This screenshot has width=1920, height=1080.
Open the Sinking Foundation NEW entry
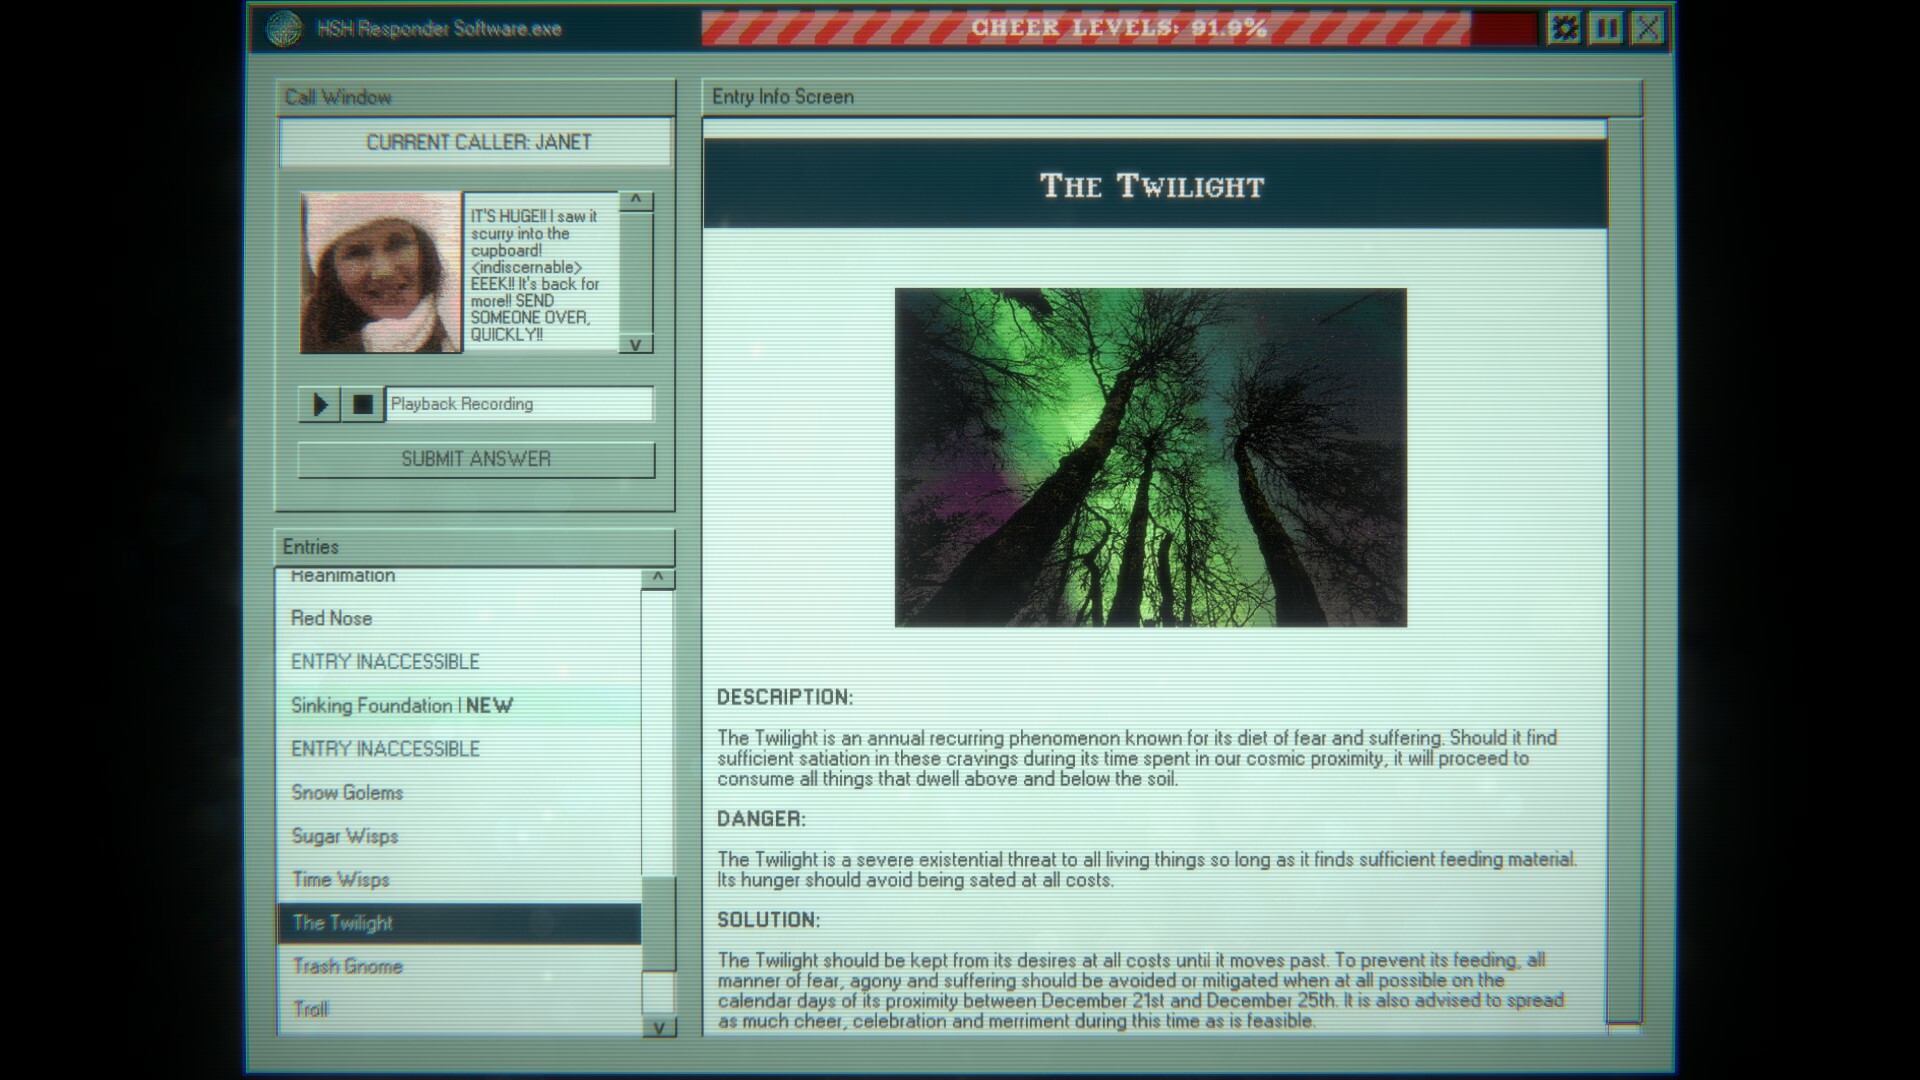[400, 705]
